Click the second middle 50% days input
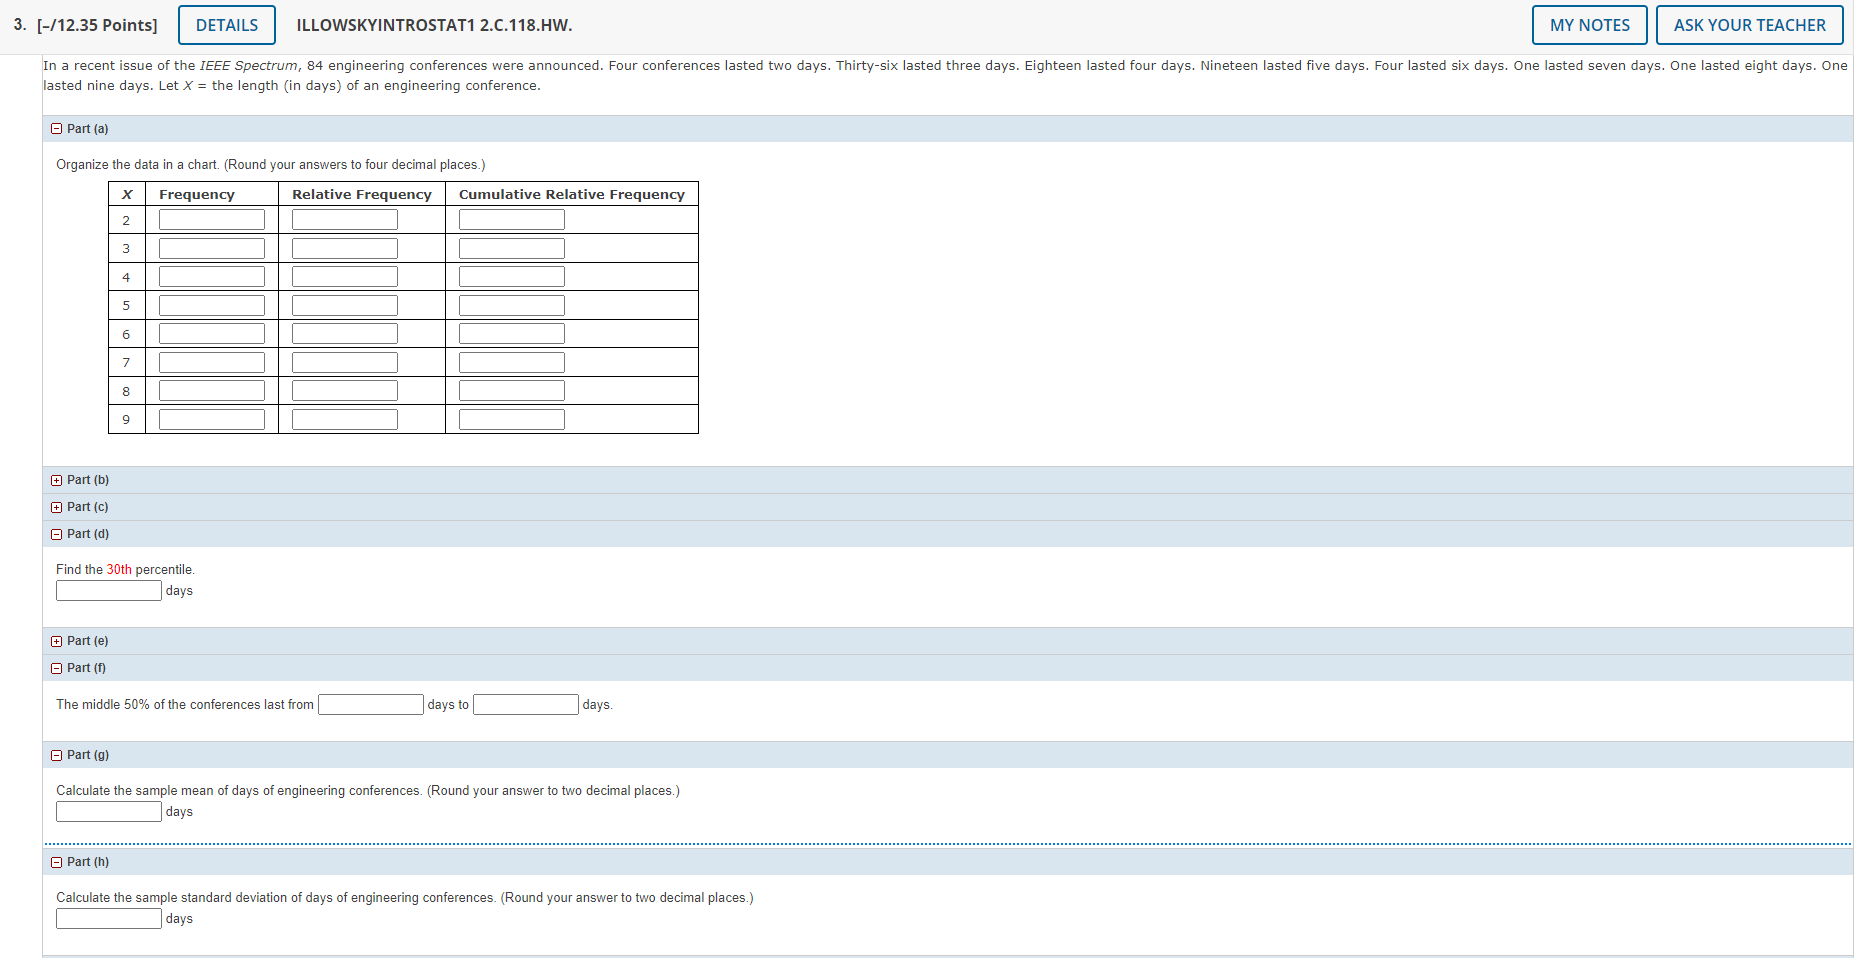The width and height of the screenshot is (1861, 958). (525, 704)
